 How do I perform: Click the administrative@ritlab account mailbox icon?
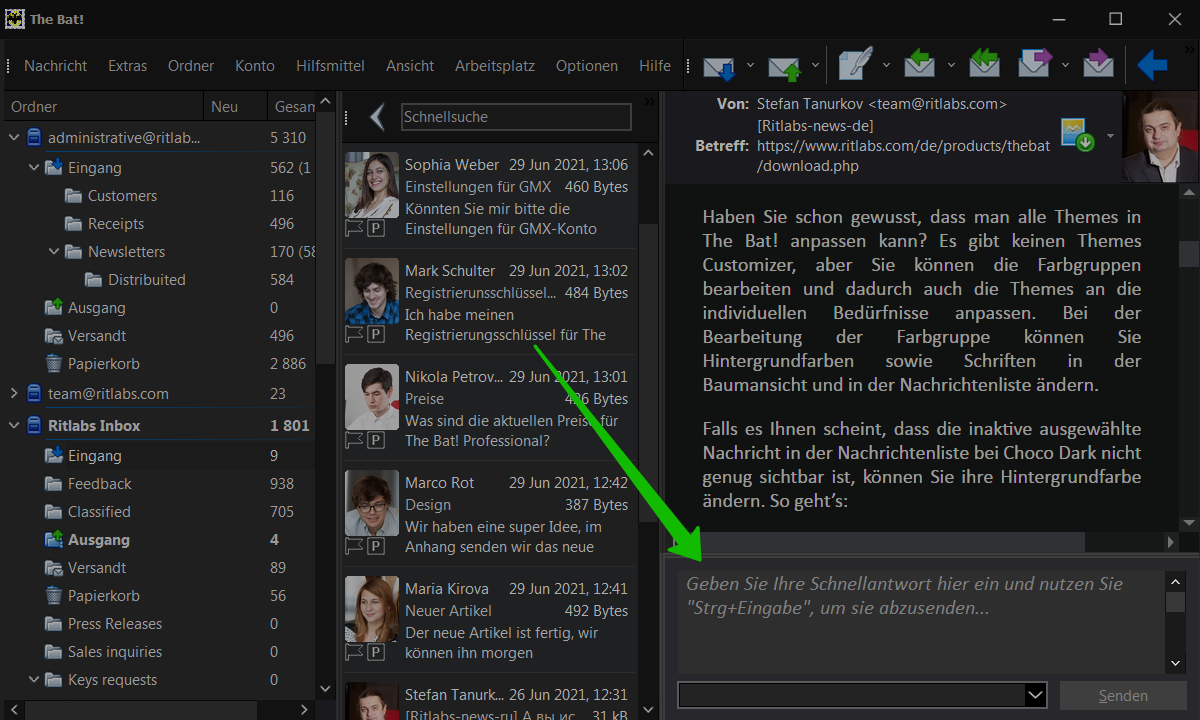point(34,137)
